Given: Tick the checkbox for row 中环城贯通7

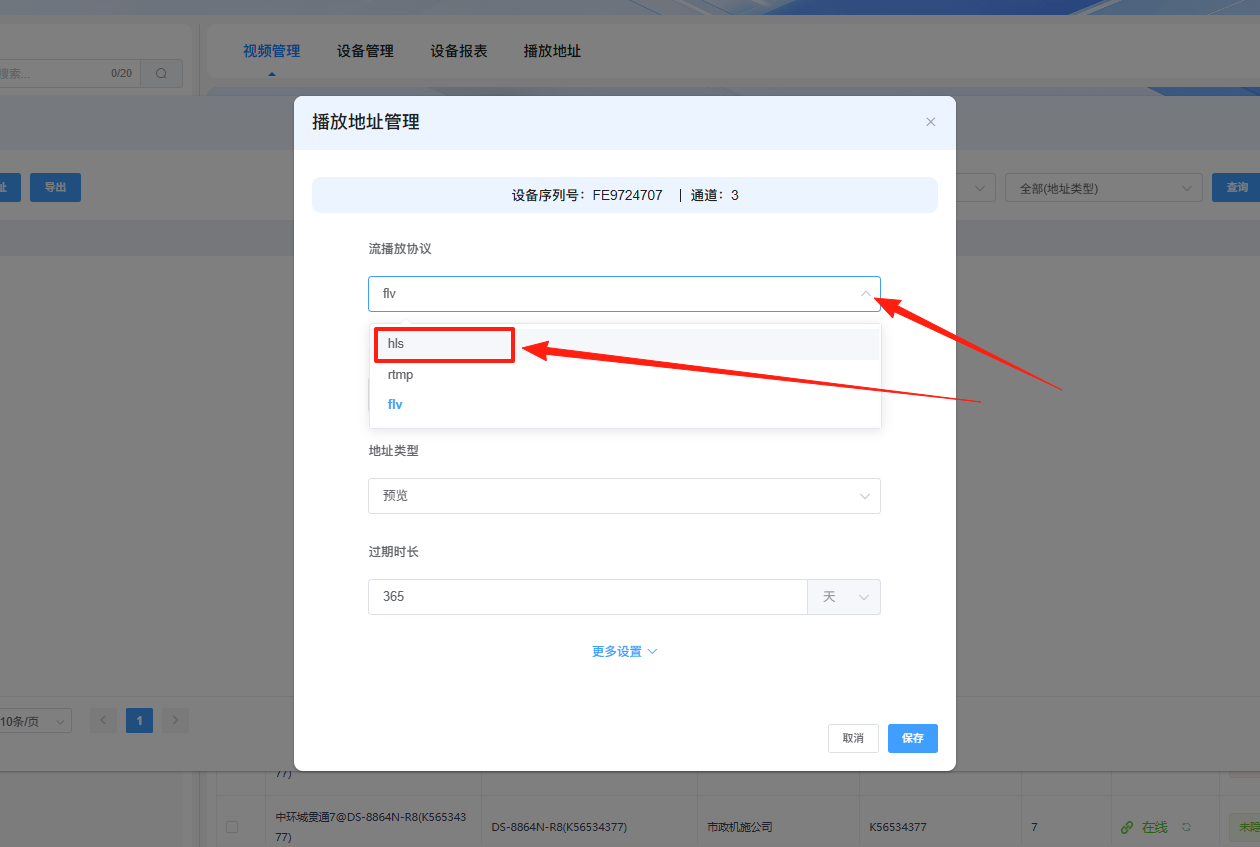Looking at the screenshot, I should click(x=232, y=827).
